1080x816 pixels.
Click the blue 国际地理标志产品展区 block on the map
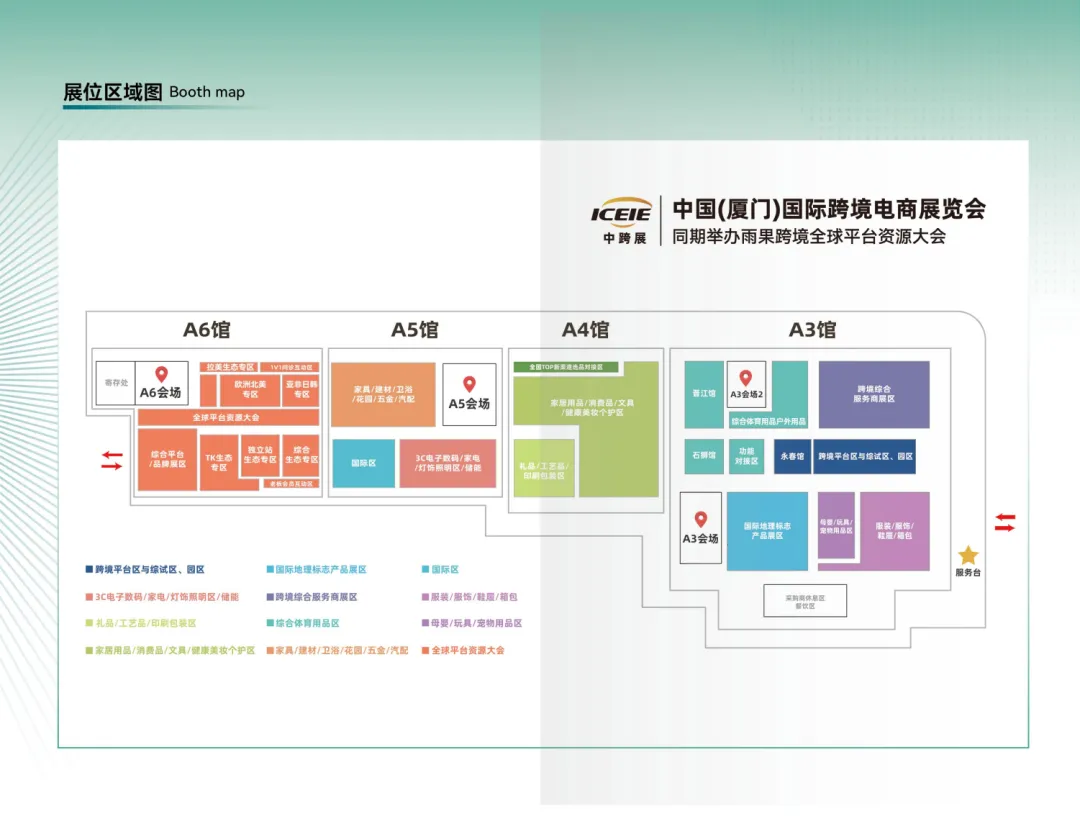(x=767, y=531)
